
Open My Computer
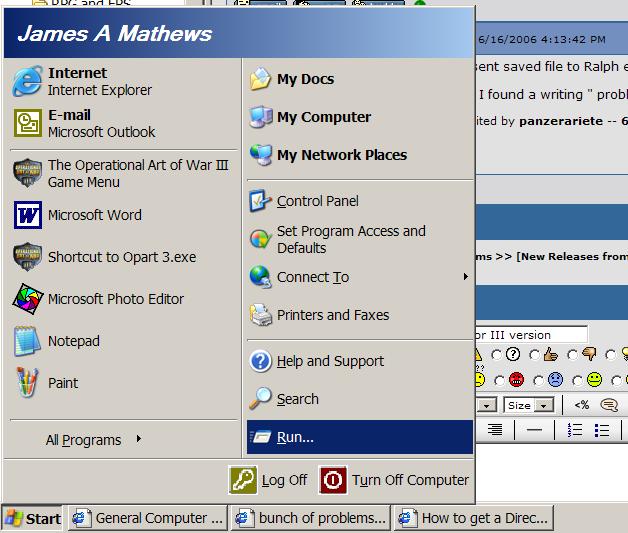click(360, 117)
